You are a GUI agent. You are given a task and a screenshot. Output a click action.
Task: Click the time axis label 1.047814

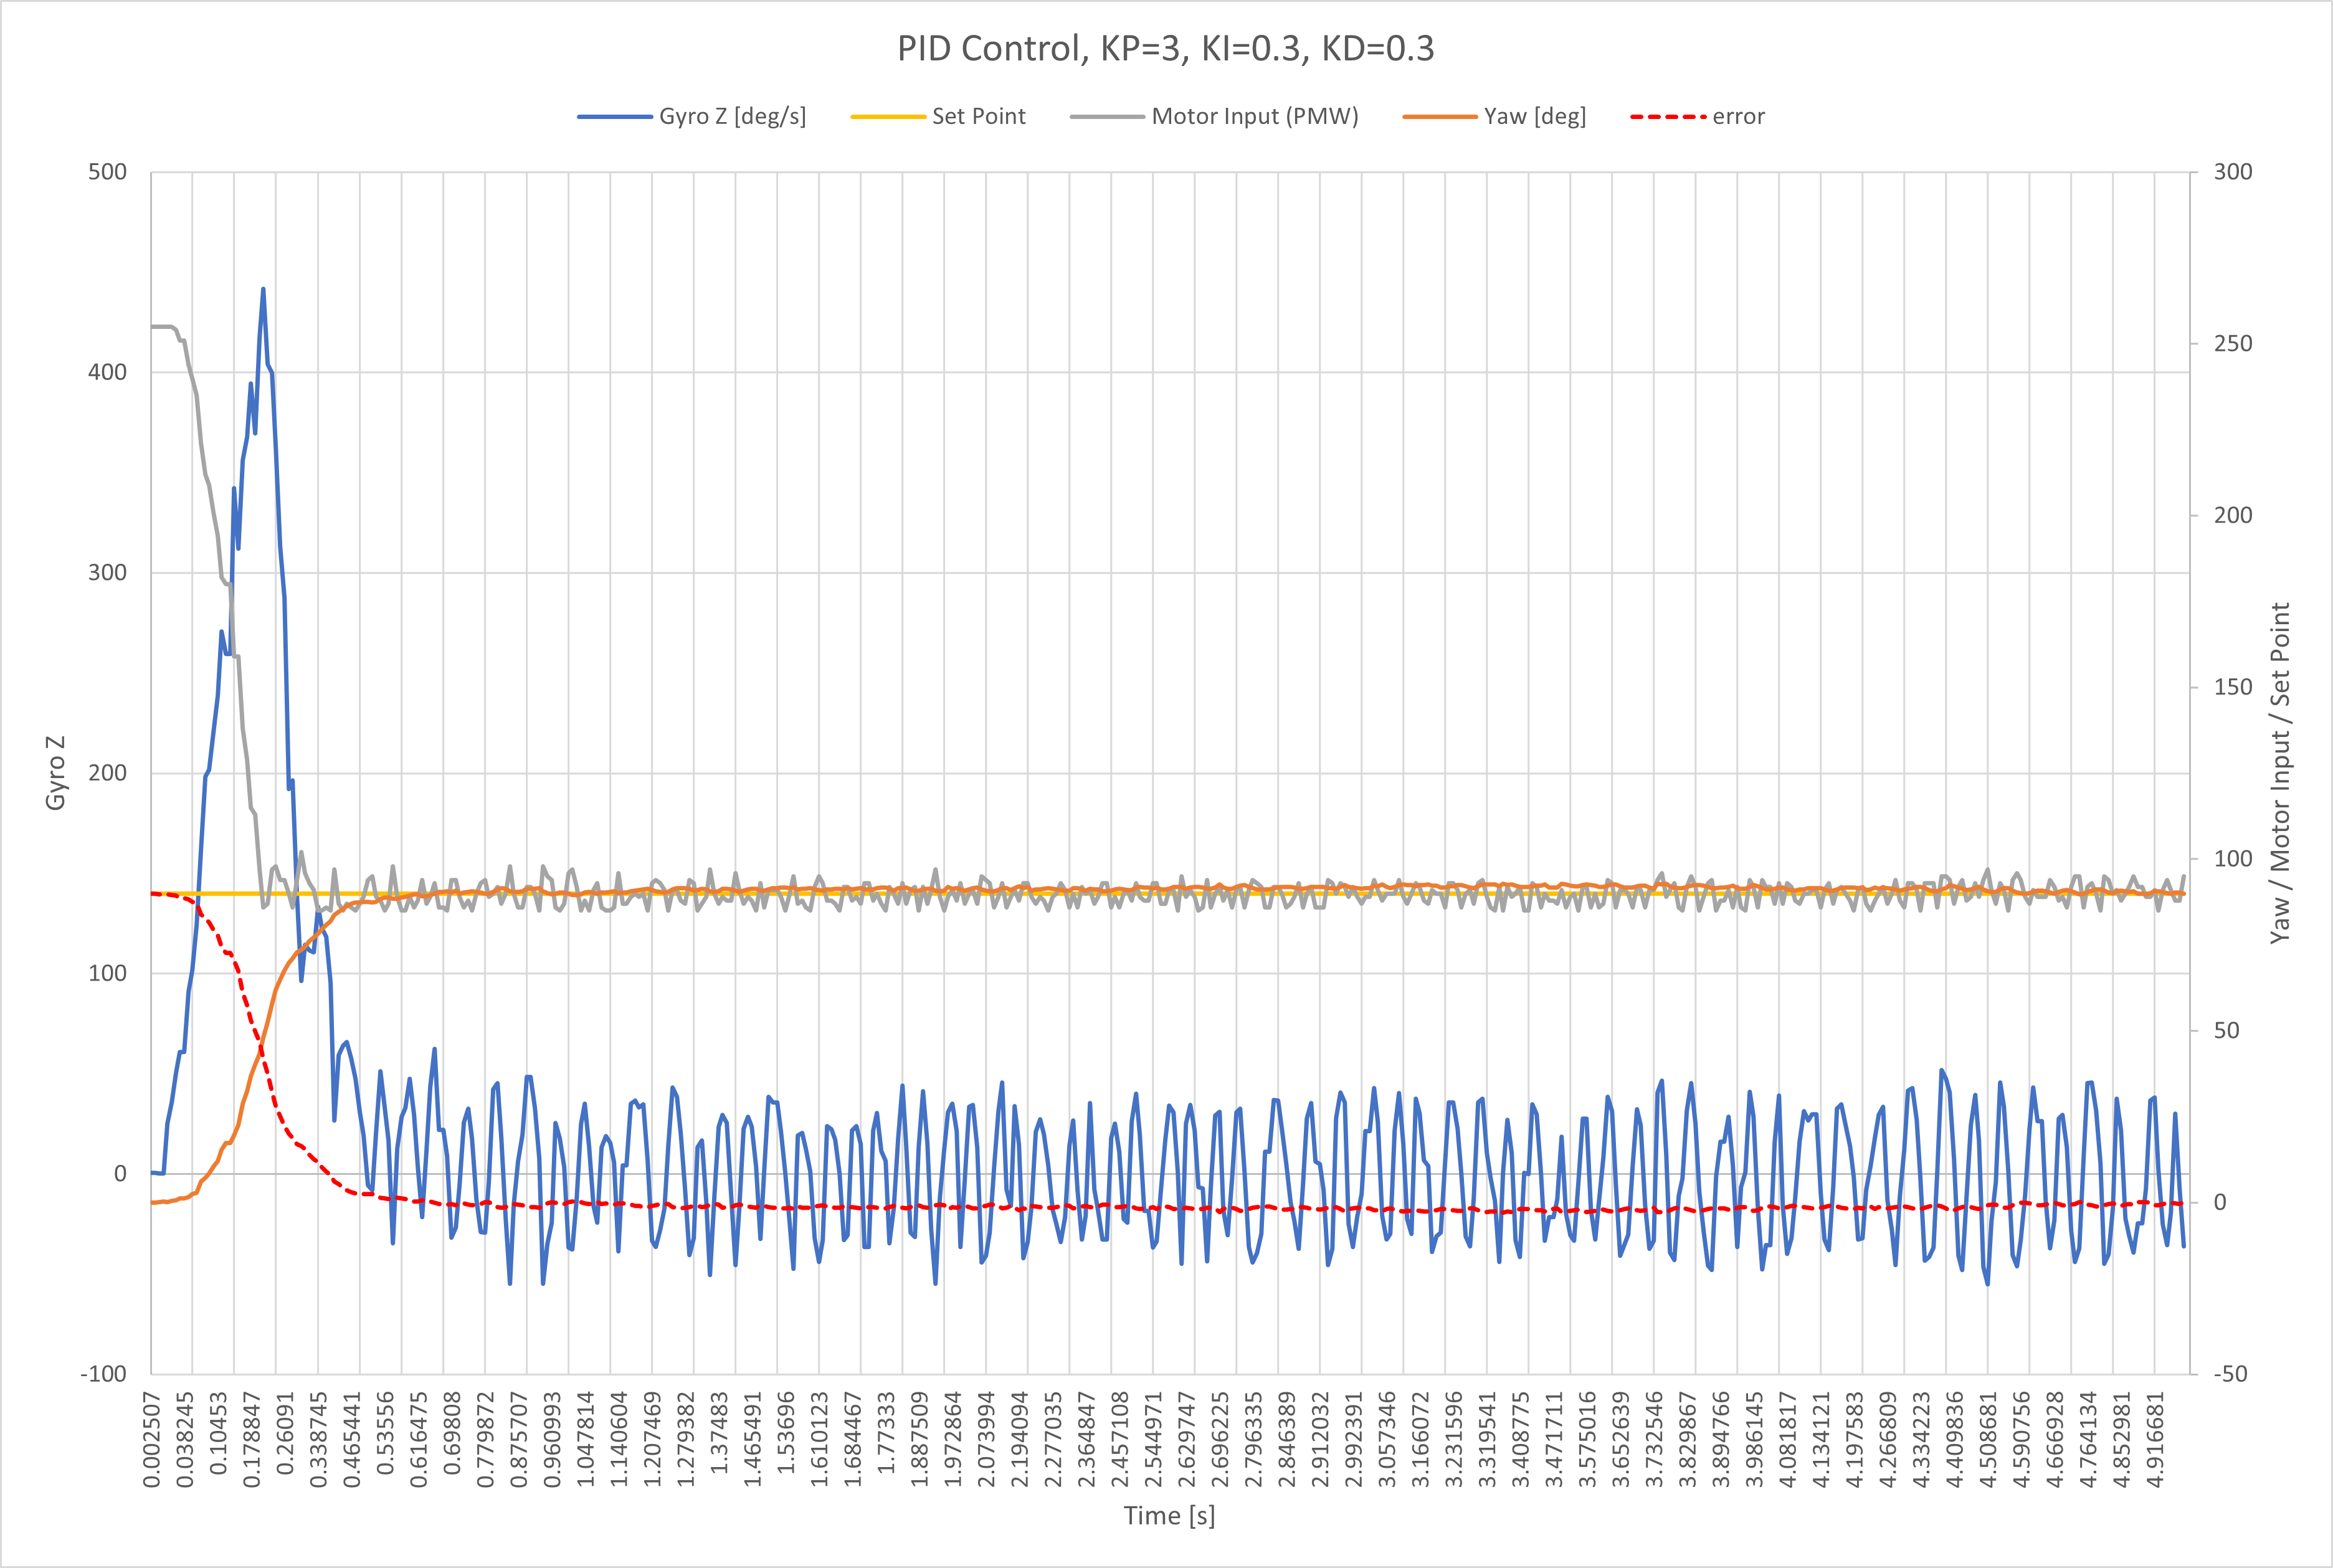(x=586, y=1439)
